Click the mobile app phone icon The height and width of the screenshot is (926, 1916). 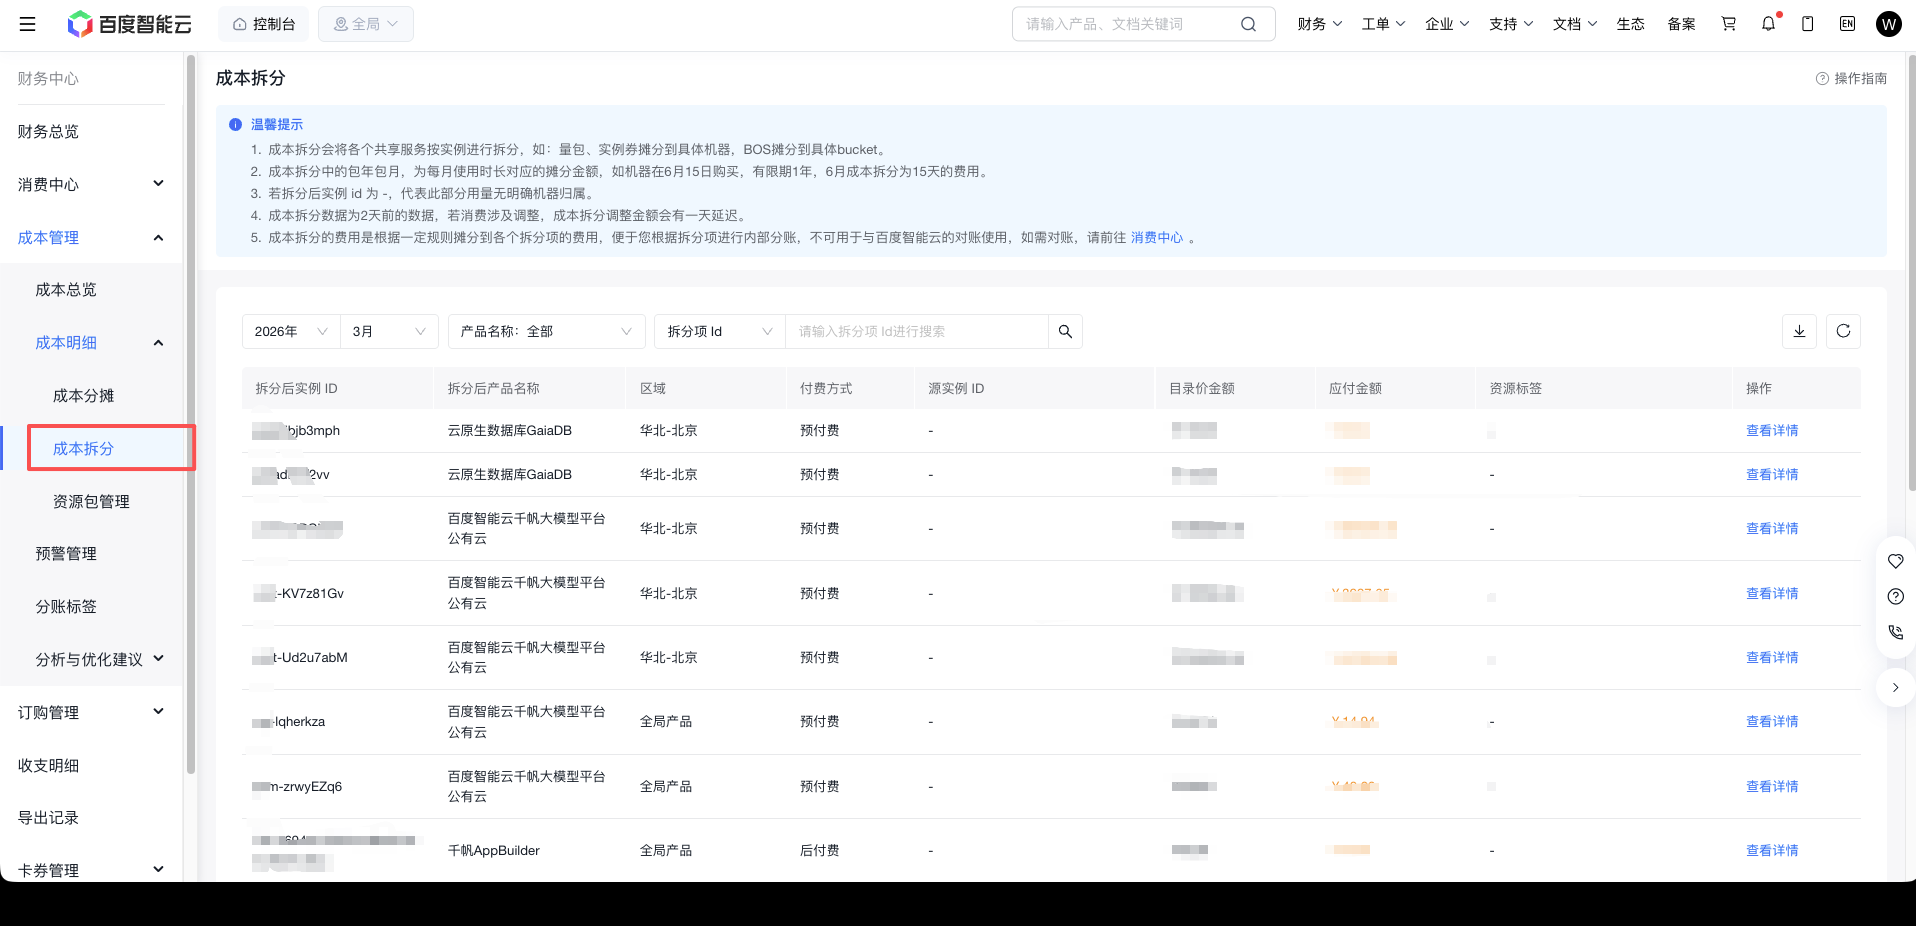[x=1807, y=24]
